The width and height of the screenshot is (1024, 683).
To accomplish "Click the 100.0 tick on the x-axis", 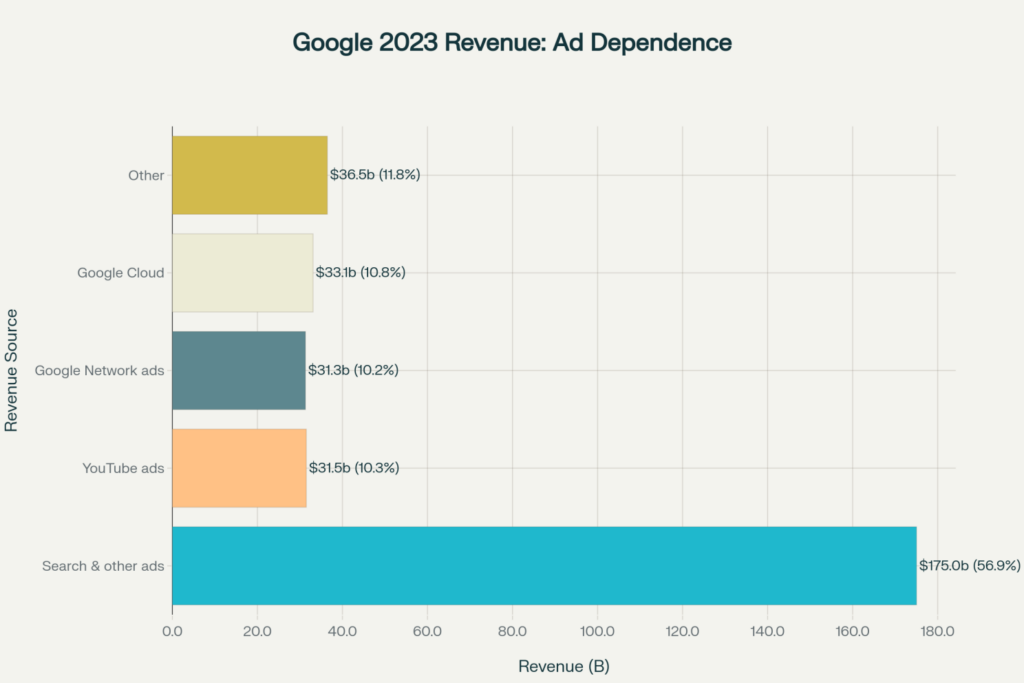I will [x=597, y=631].
